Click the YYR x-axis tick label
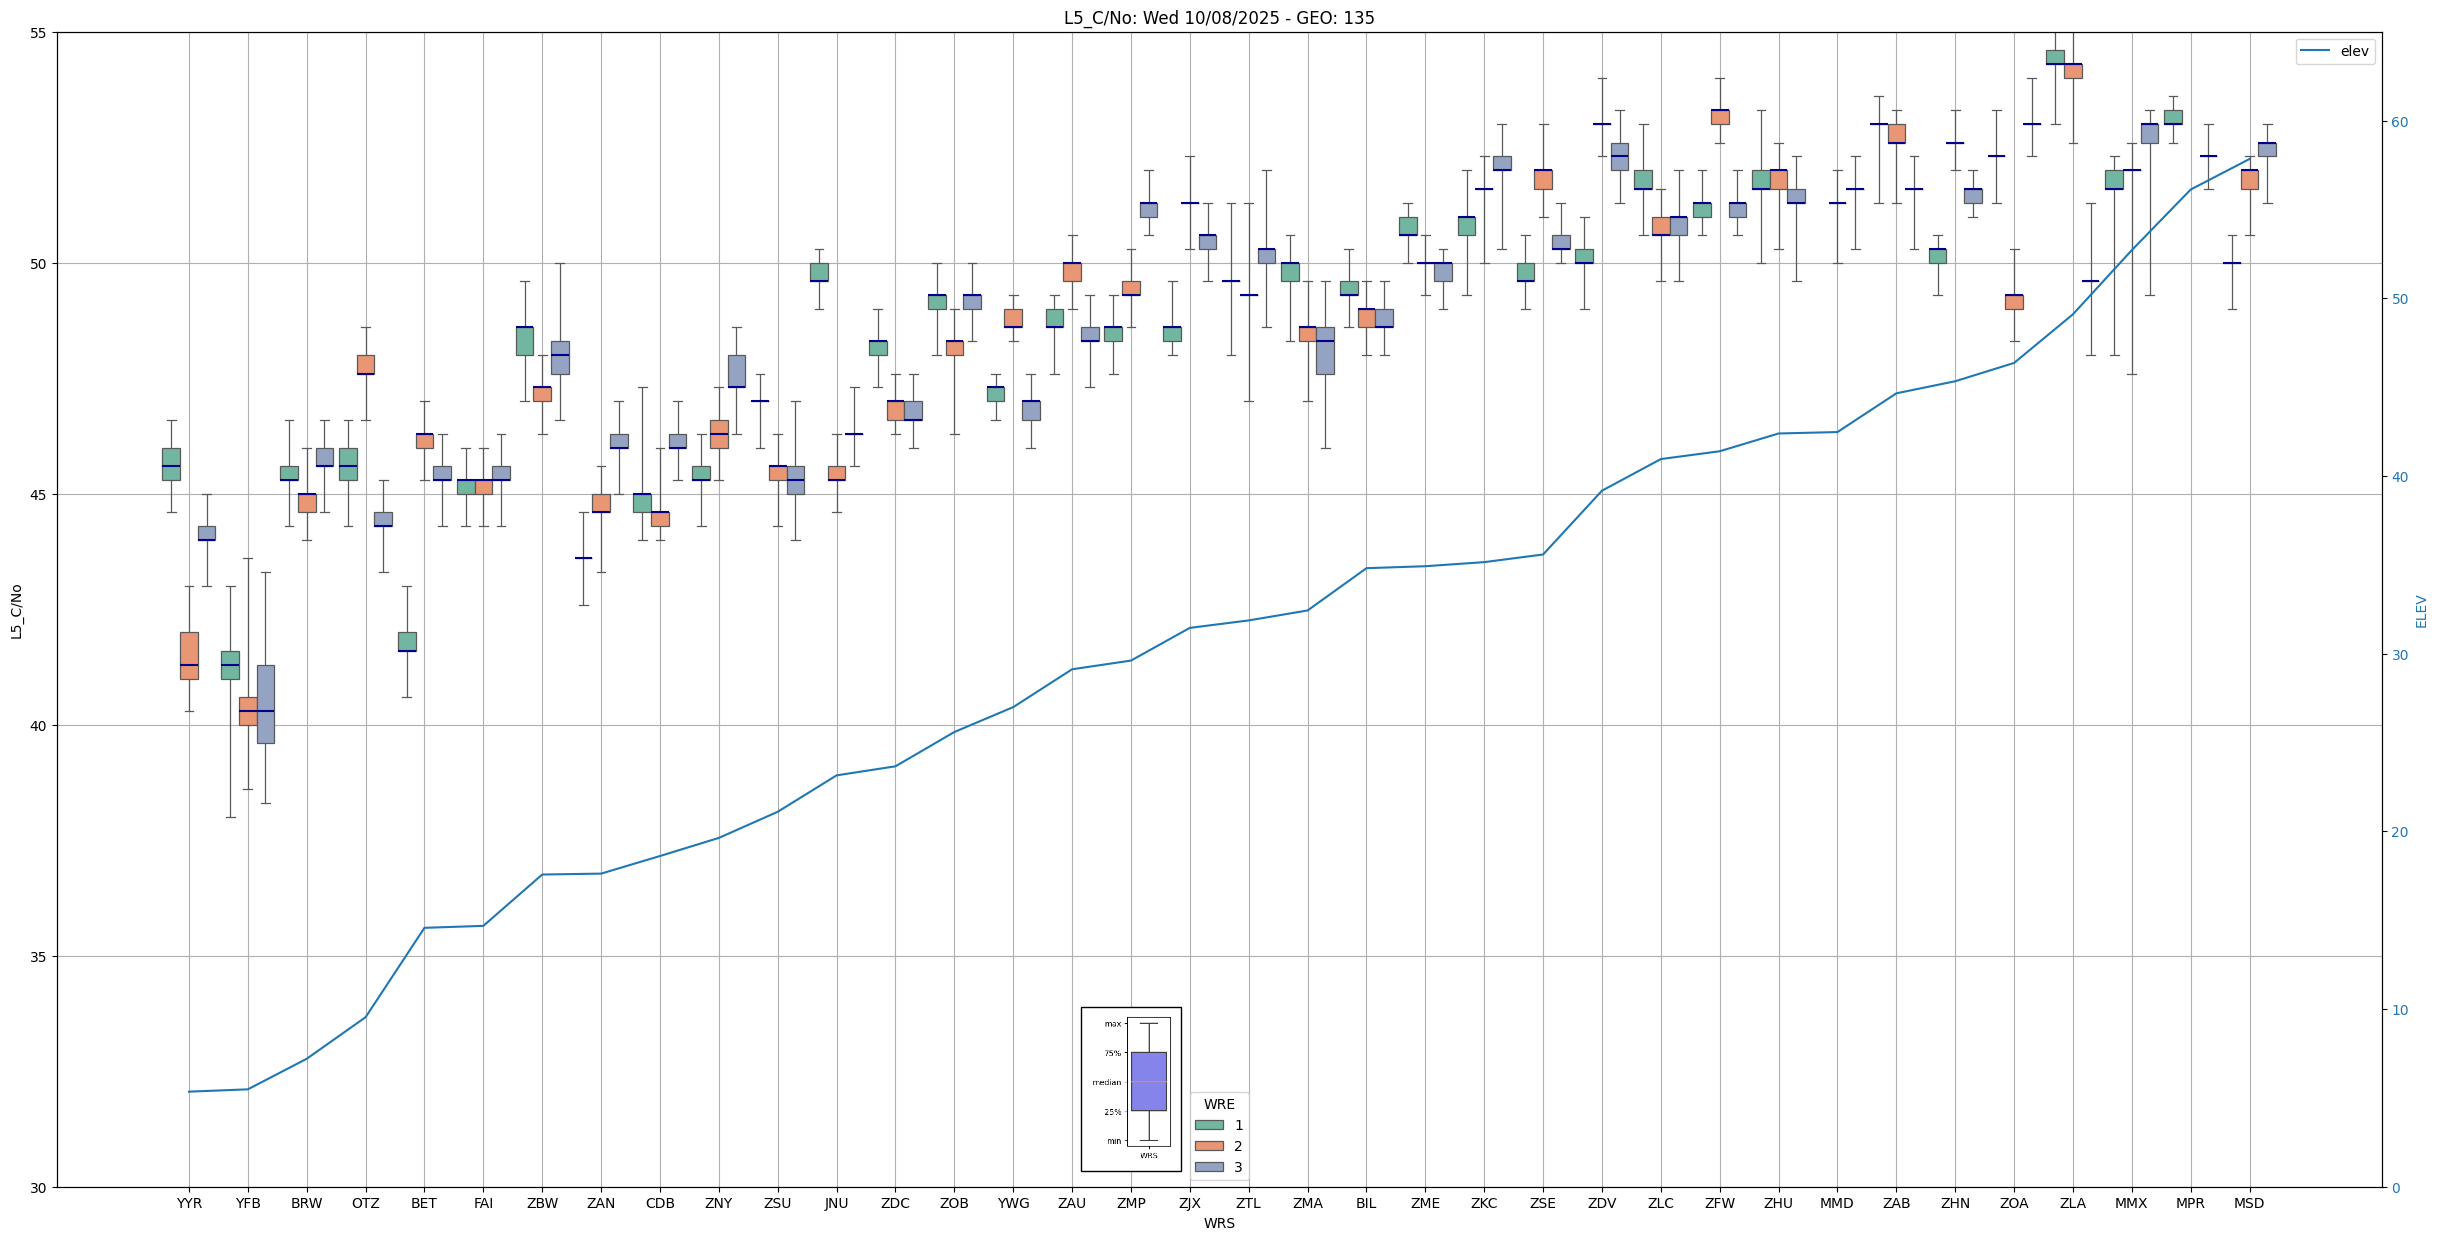This screenshot has width=2438, height=1240. pos(189,1203)
